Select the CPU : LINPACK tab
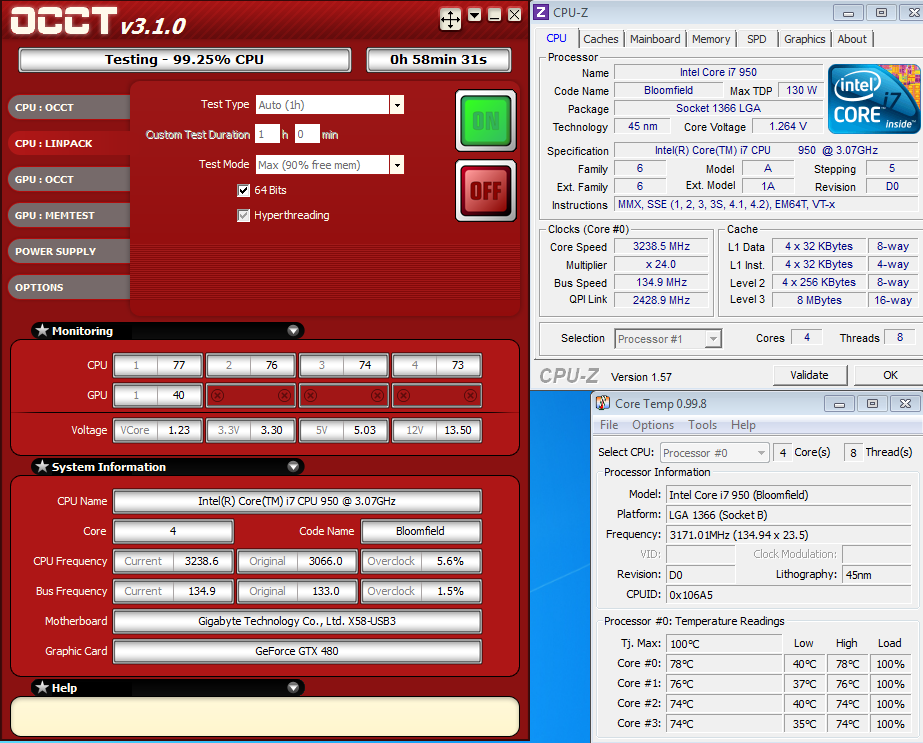This screenshot has width=923, height=743. point(68,143)
